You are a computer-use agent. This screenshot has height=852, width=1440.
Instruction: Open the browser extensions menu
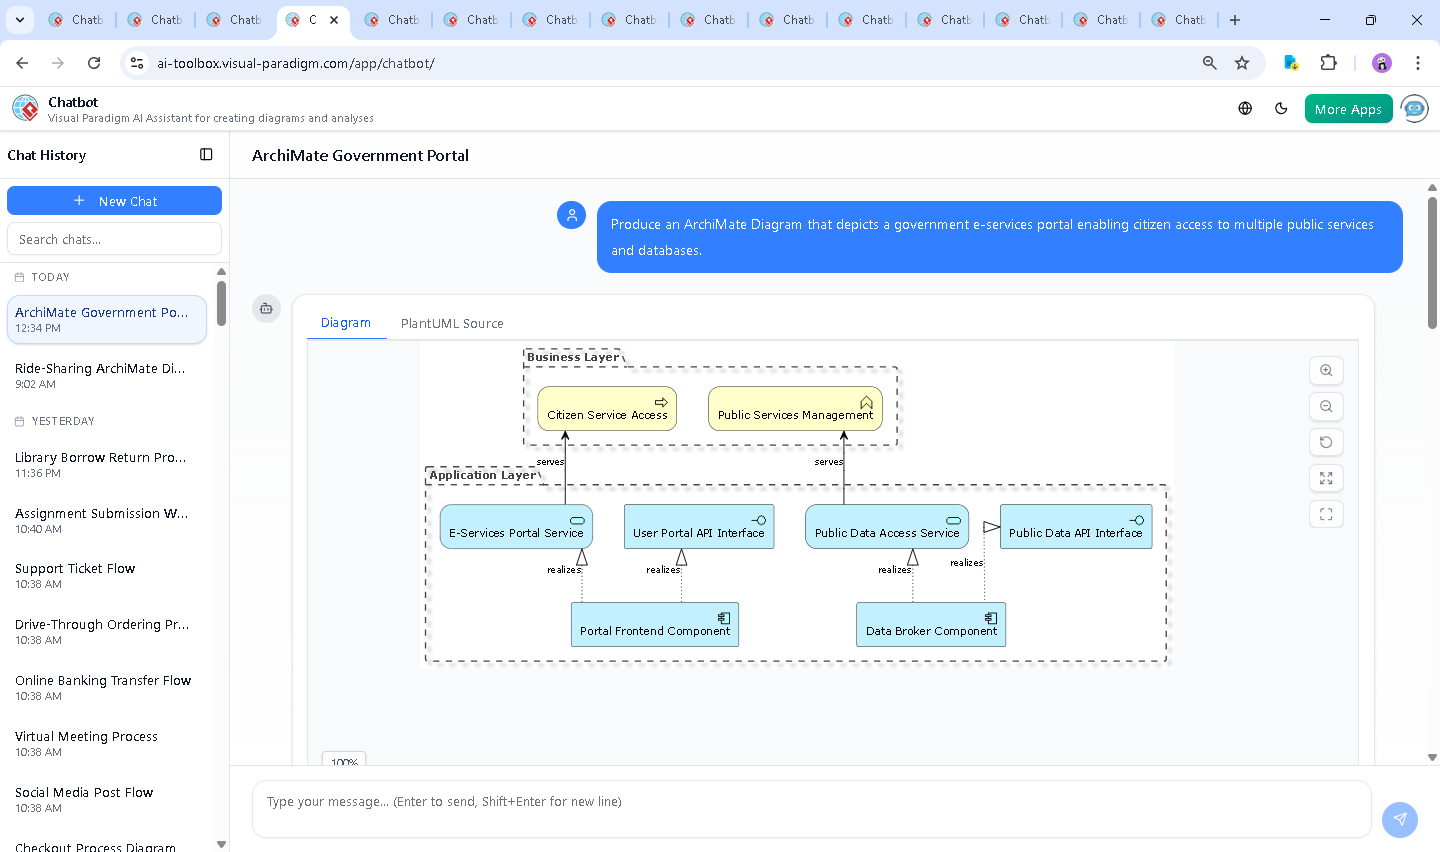click(1328, 63)
